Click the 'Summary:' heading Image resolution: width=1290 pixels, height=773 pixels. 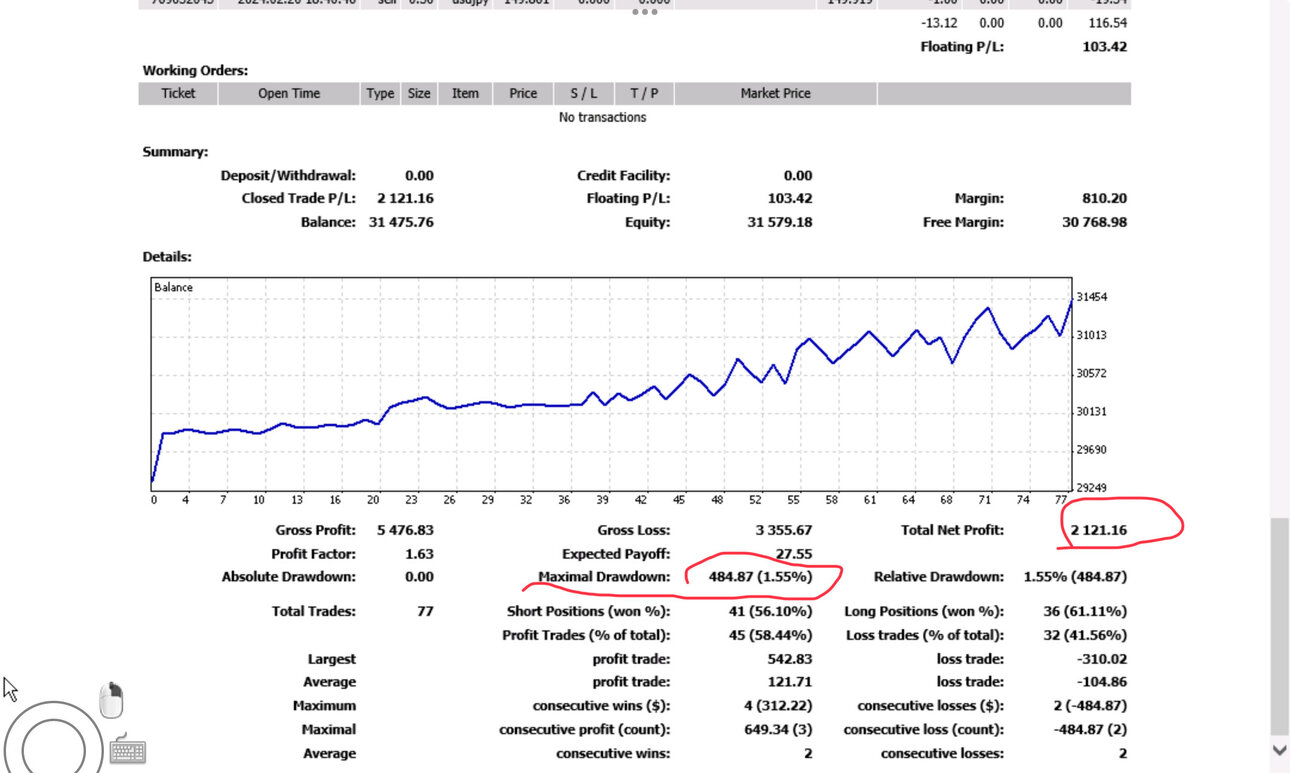coord(175,152)
